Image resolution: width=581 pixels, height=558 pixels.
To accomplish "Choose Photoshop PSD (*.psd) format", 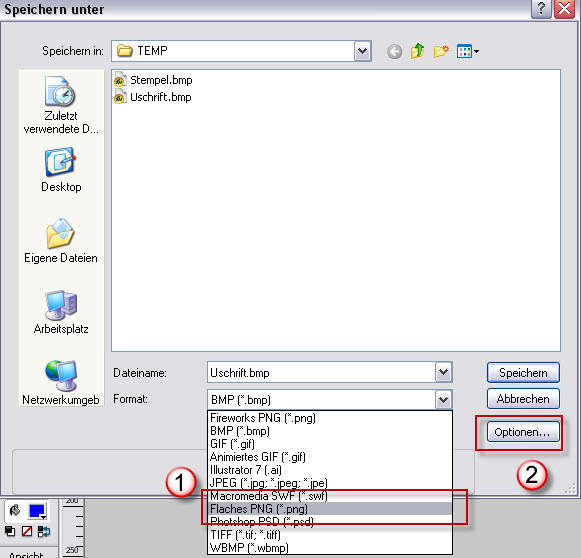I will click(330, 522).
